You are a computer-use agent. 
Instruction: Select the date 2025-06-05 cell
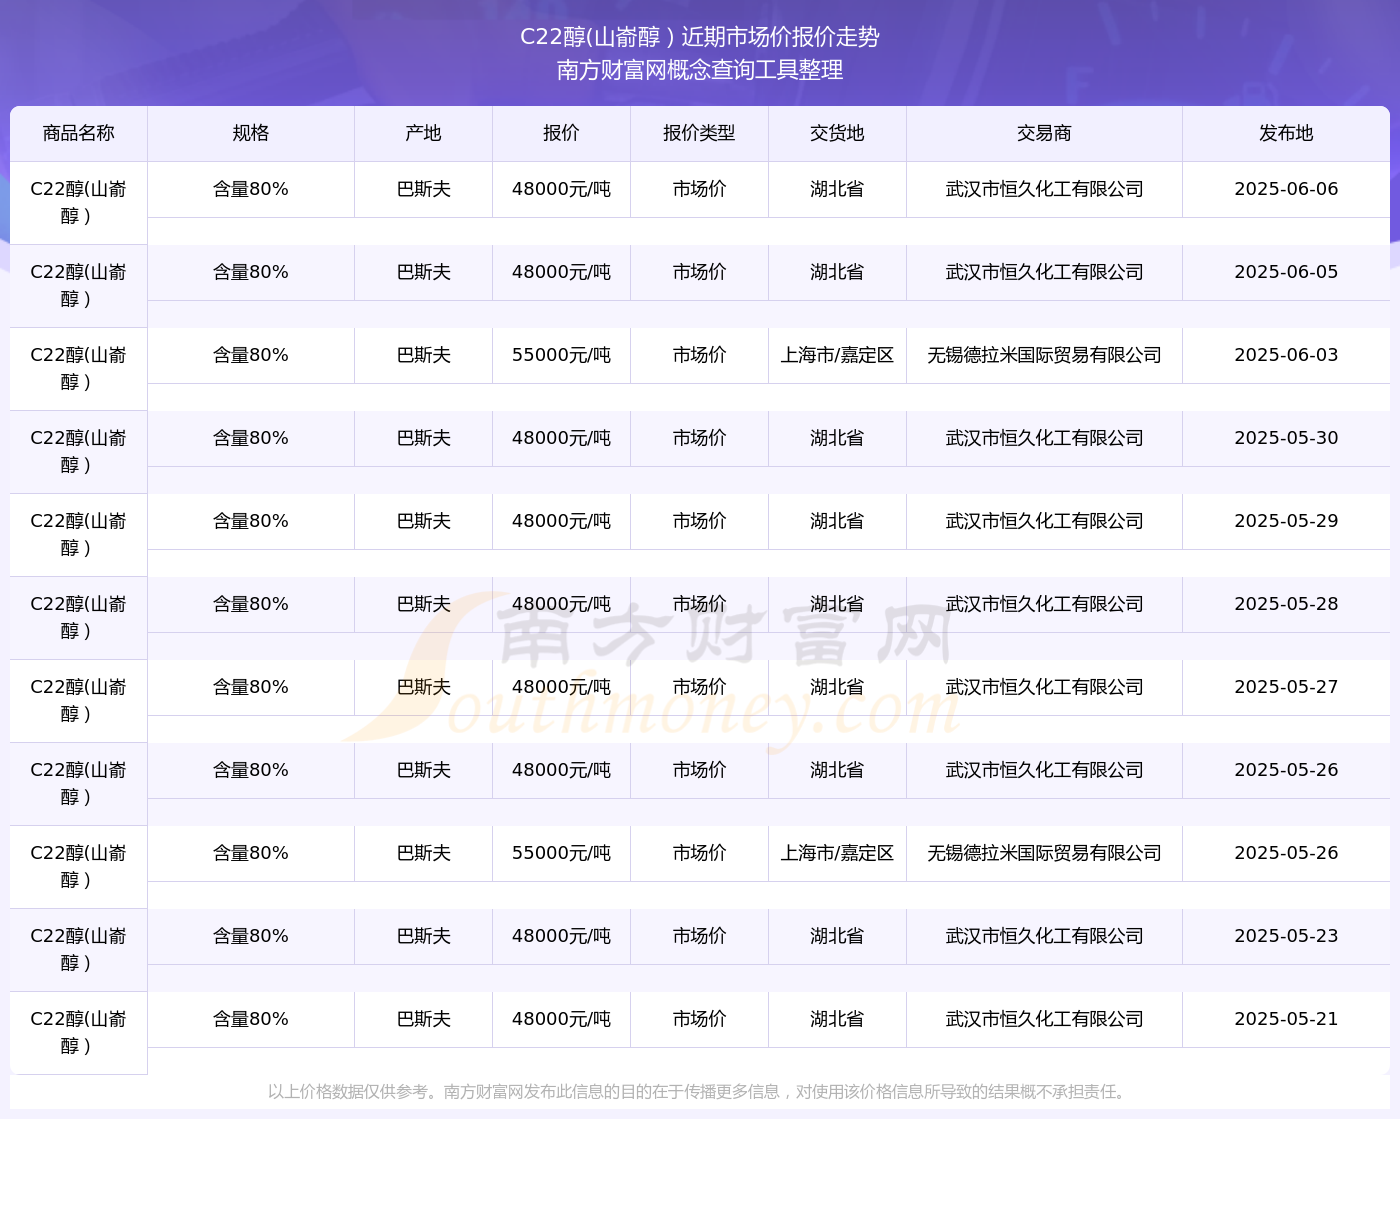click(1286, 272)
